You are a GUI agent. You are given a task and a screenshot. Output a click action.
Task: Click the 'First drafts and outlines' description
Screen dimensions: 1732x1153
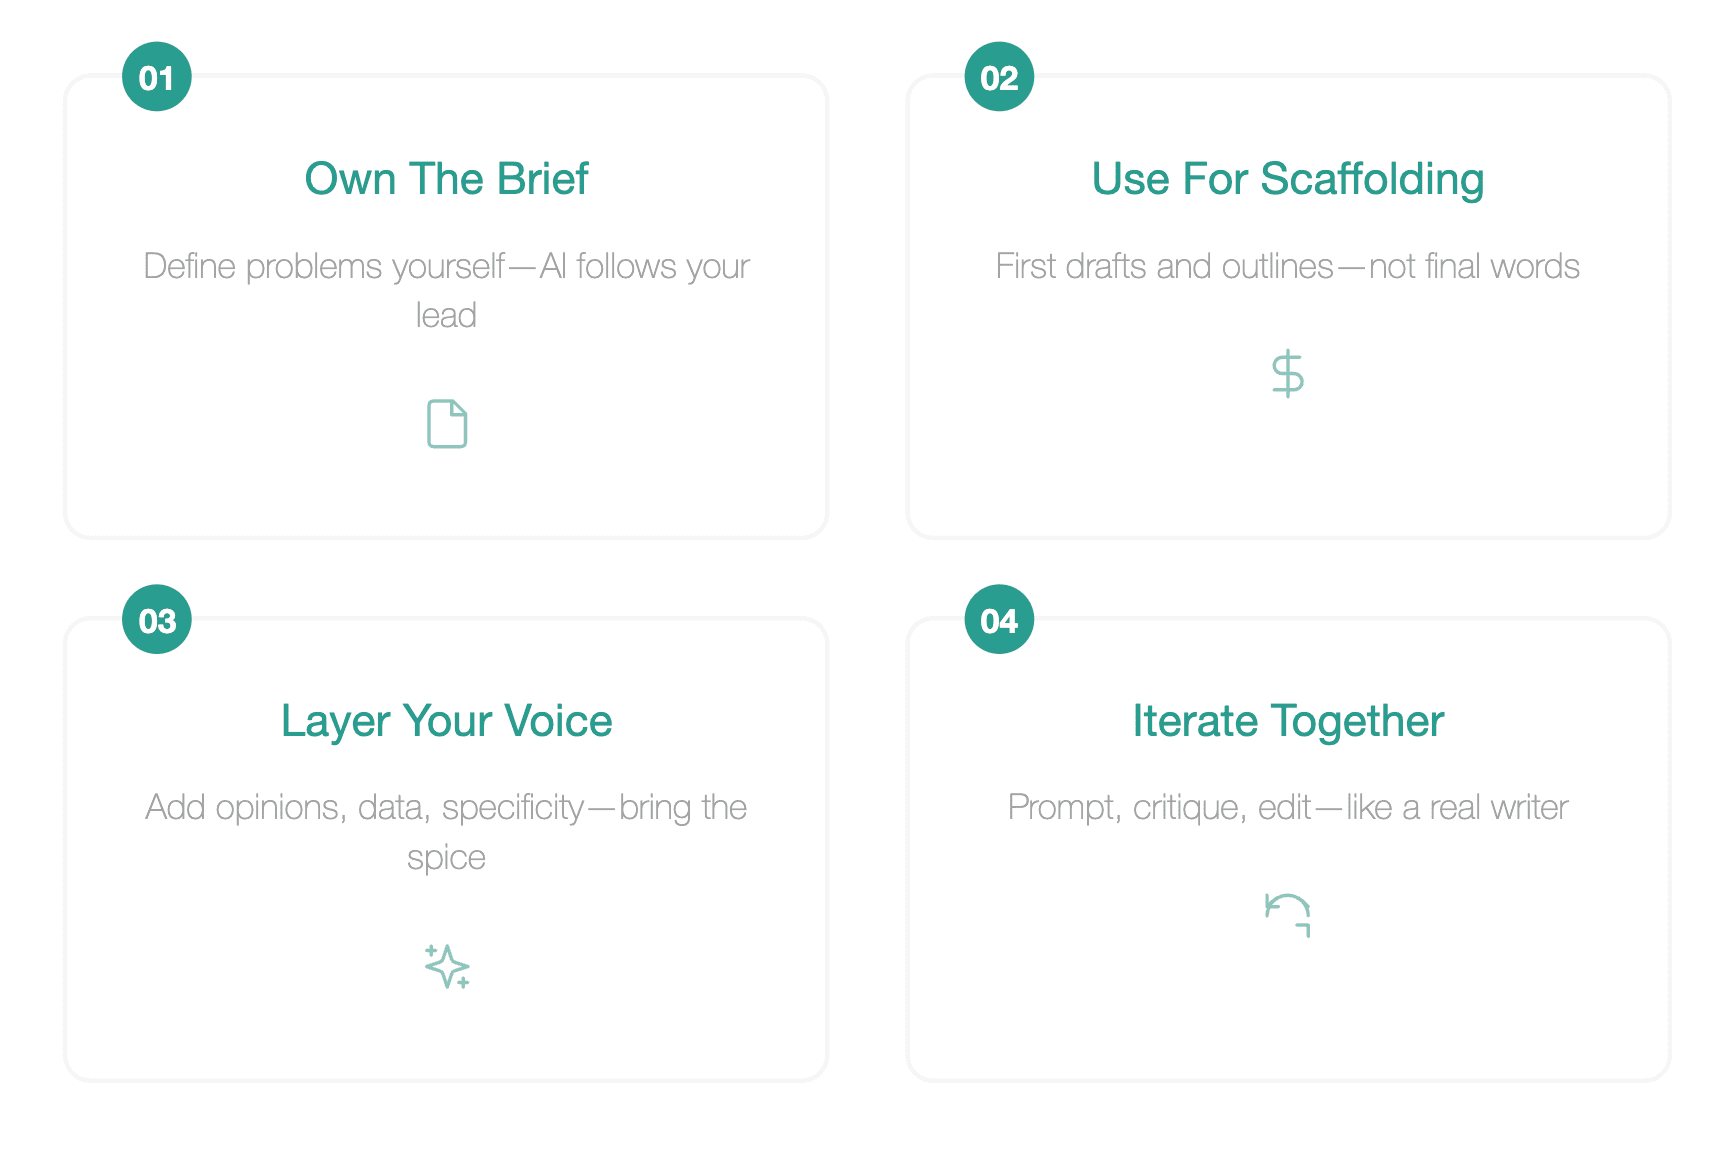[x=1288, y=266]
